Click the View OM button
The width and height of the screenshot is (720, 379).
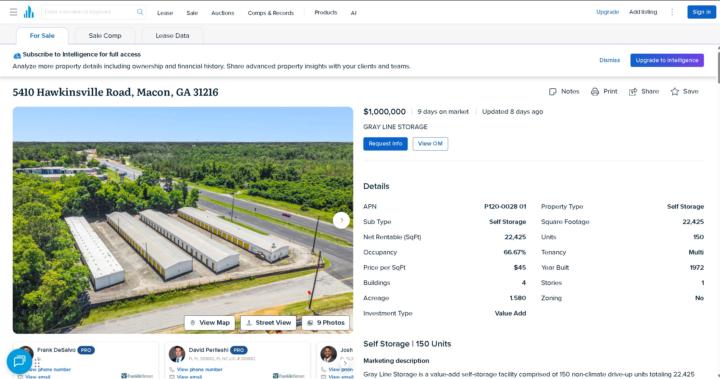pyautogui.click(x=430, y=144)
